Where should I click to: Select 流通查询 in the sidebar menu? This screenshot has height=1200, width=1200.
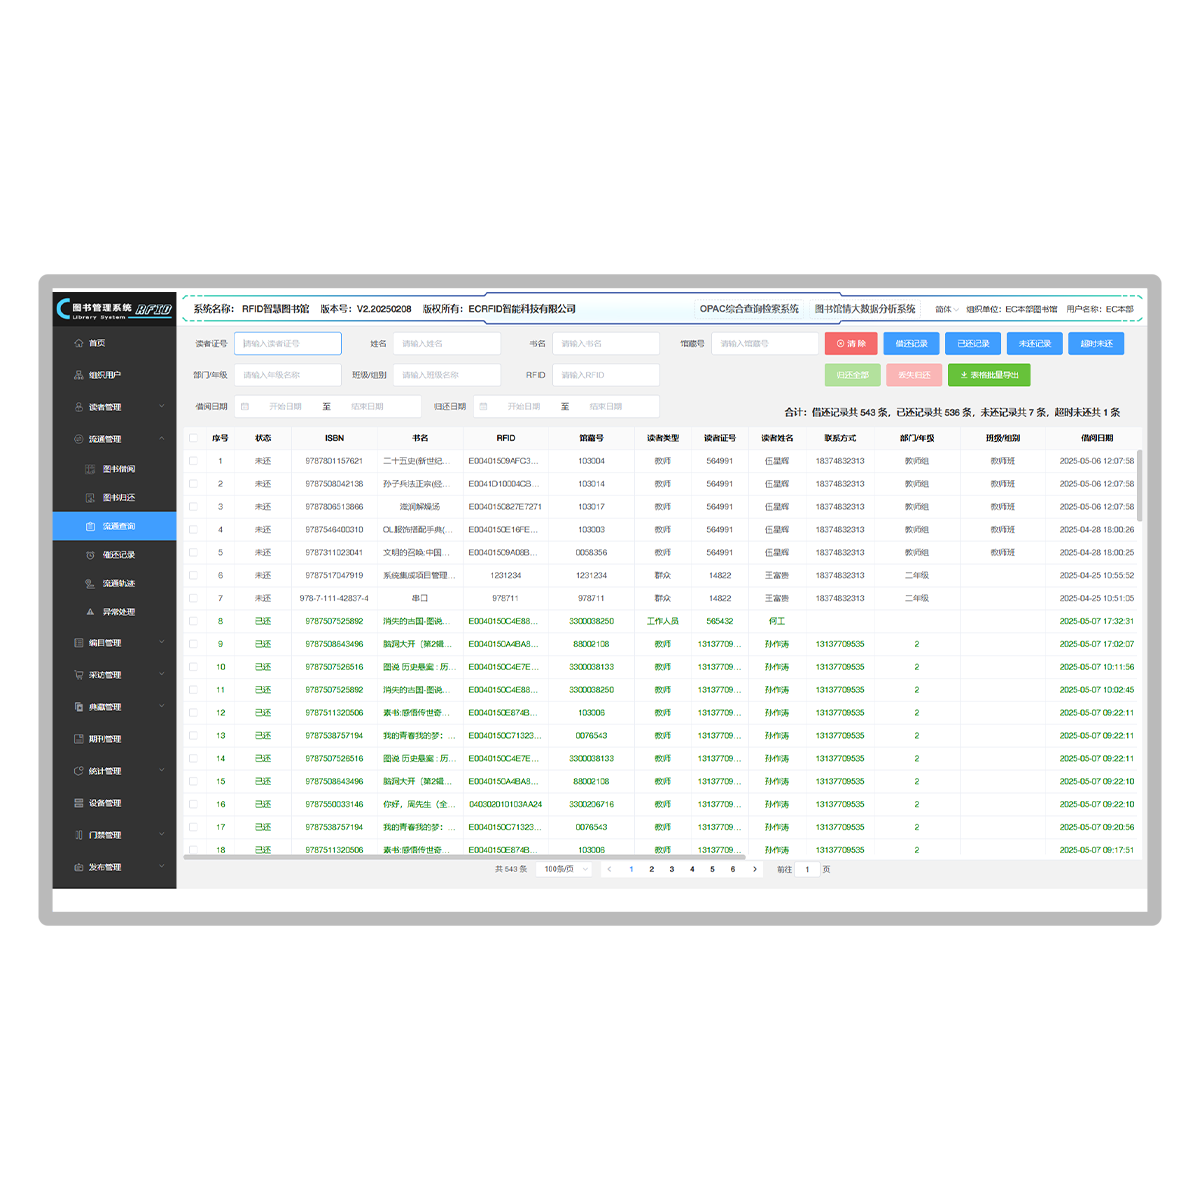click(x=118, y=526)
